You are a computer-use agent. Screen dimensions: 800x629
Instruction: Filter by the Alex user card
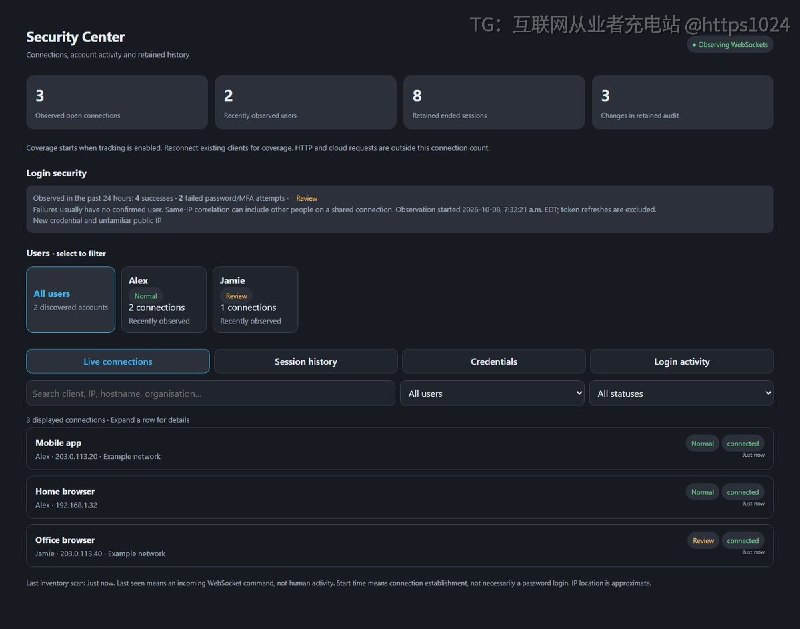[x=164, y=299]
